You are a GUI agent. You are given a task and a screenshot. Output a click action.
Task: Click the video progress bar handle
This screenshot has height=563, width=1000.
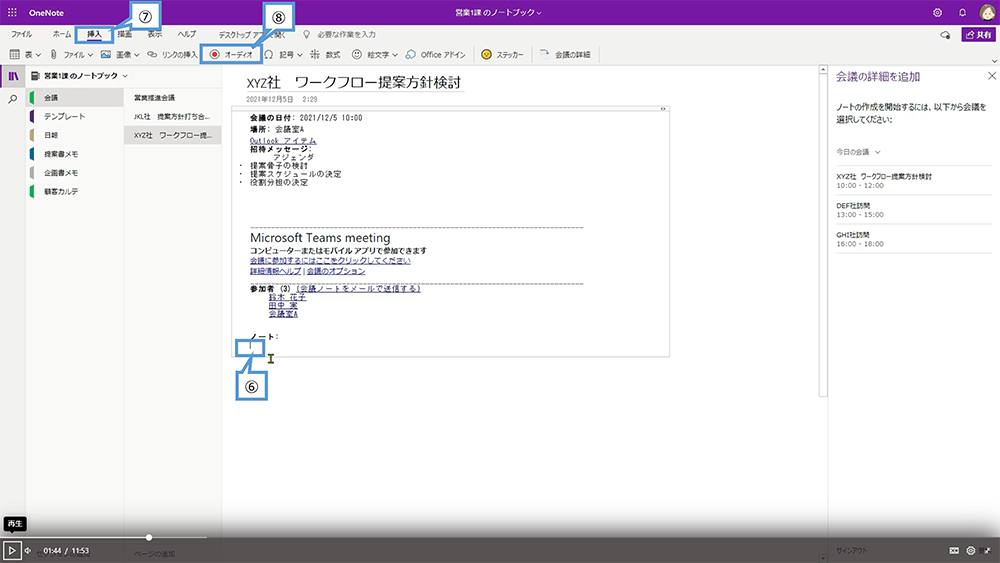149,537
